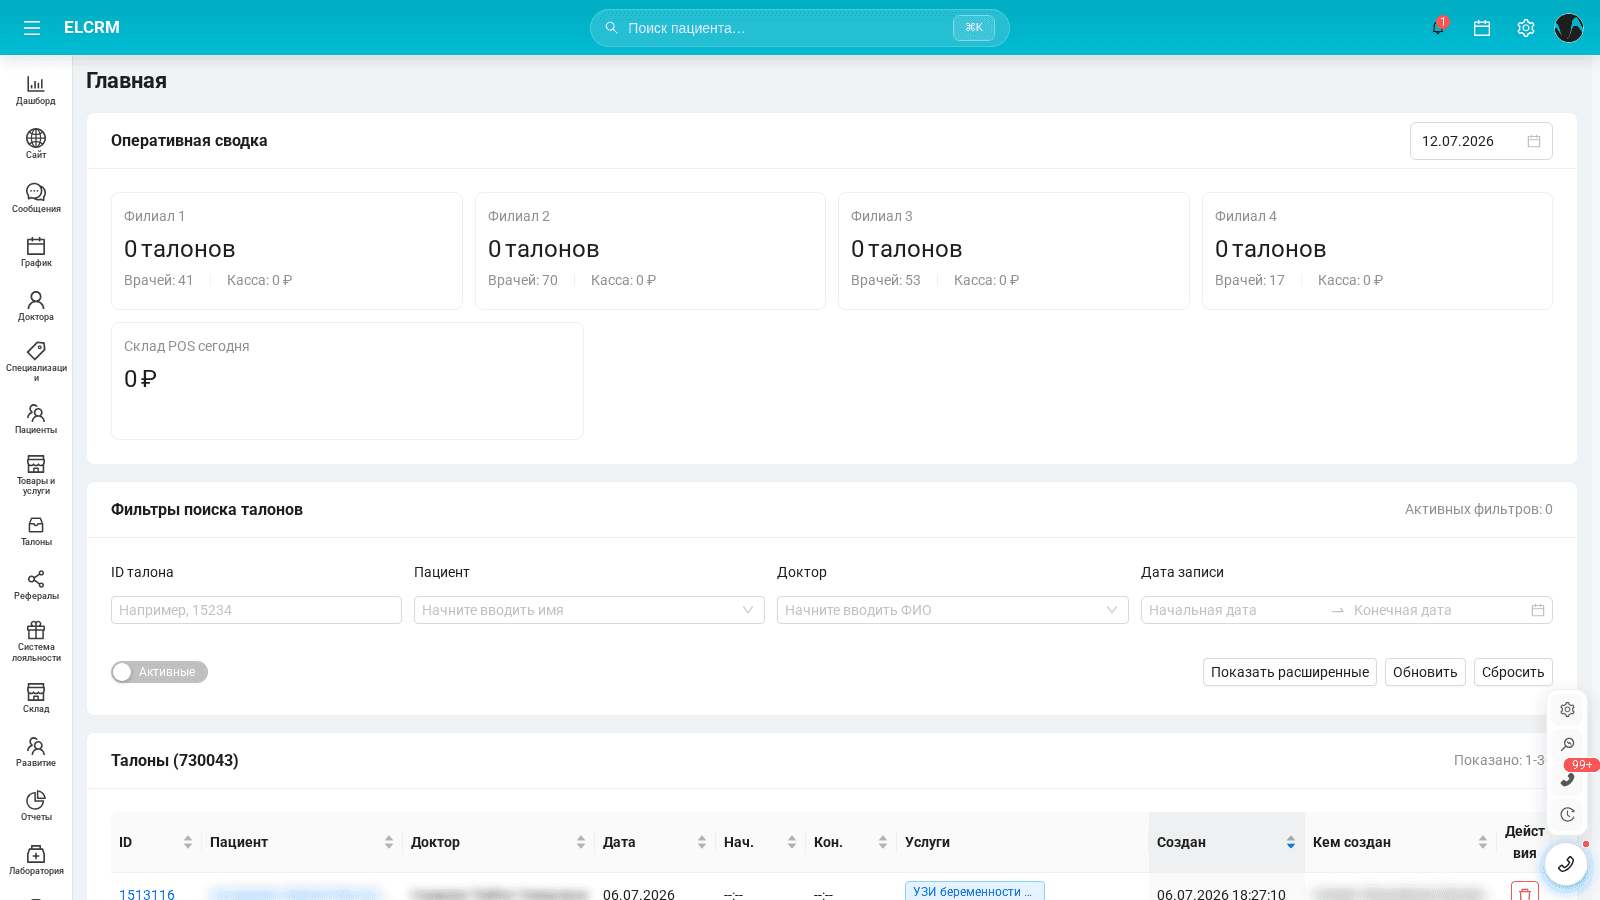Expand the Пациент filter dropdown
Viewport: 1600px width, 900px height.
tap(589, 610)
